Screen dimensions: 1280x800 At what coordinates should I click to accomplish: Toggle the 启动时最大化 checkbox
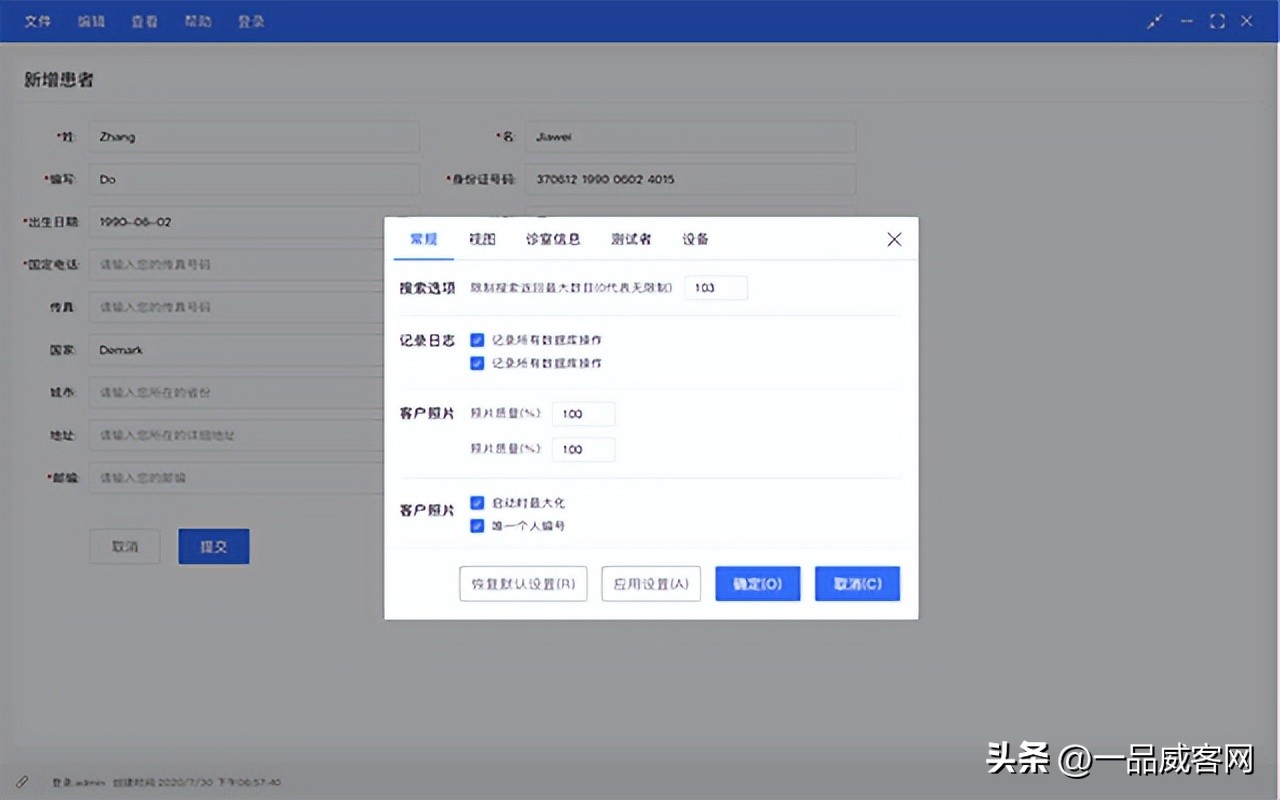(477, 502)
